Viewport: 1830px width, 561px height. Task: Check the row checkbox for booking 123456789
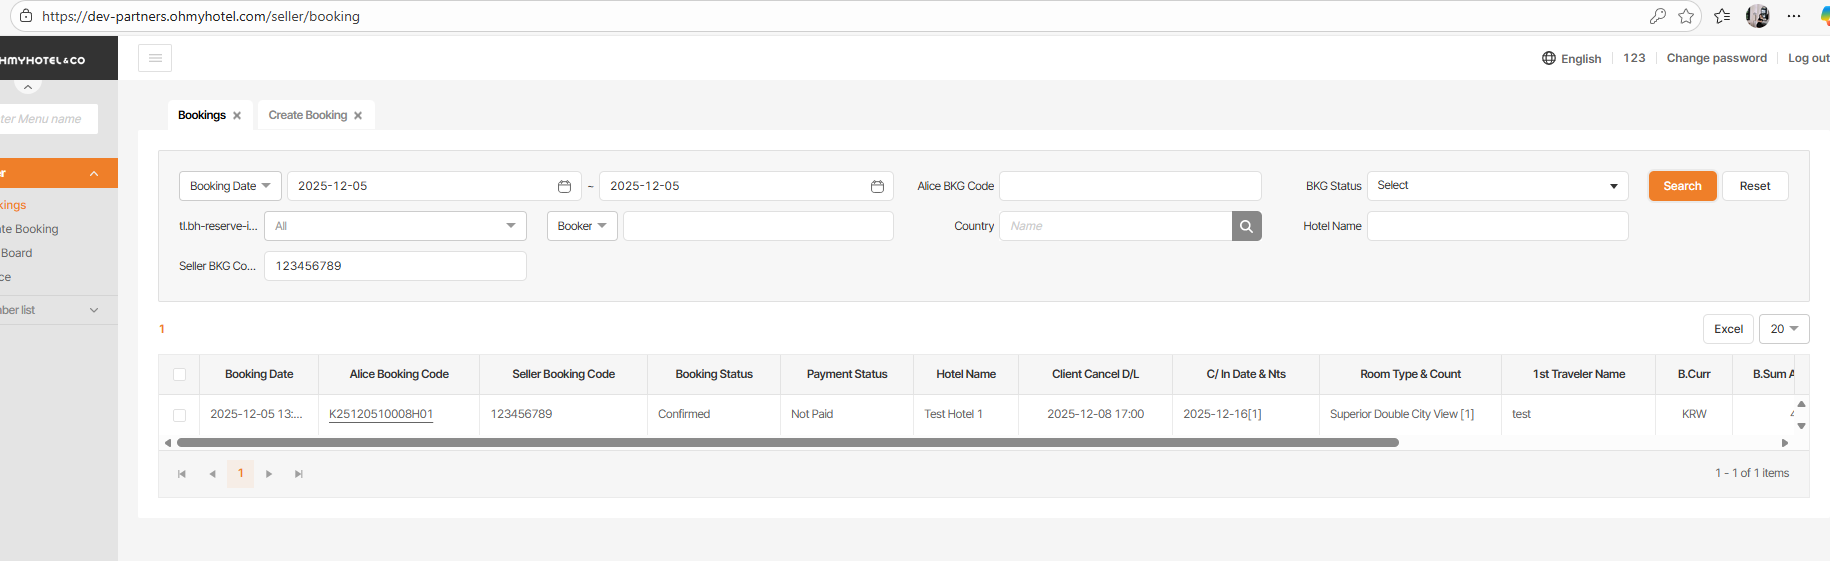coord(180,415)
